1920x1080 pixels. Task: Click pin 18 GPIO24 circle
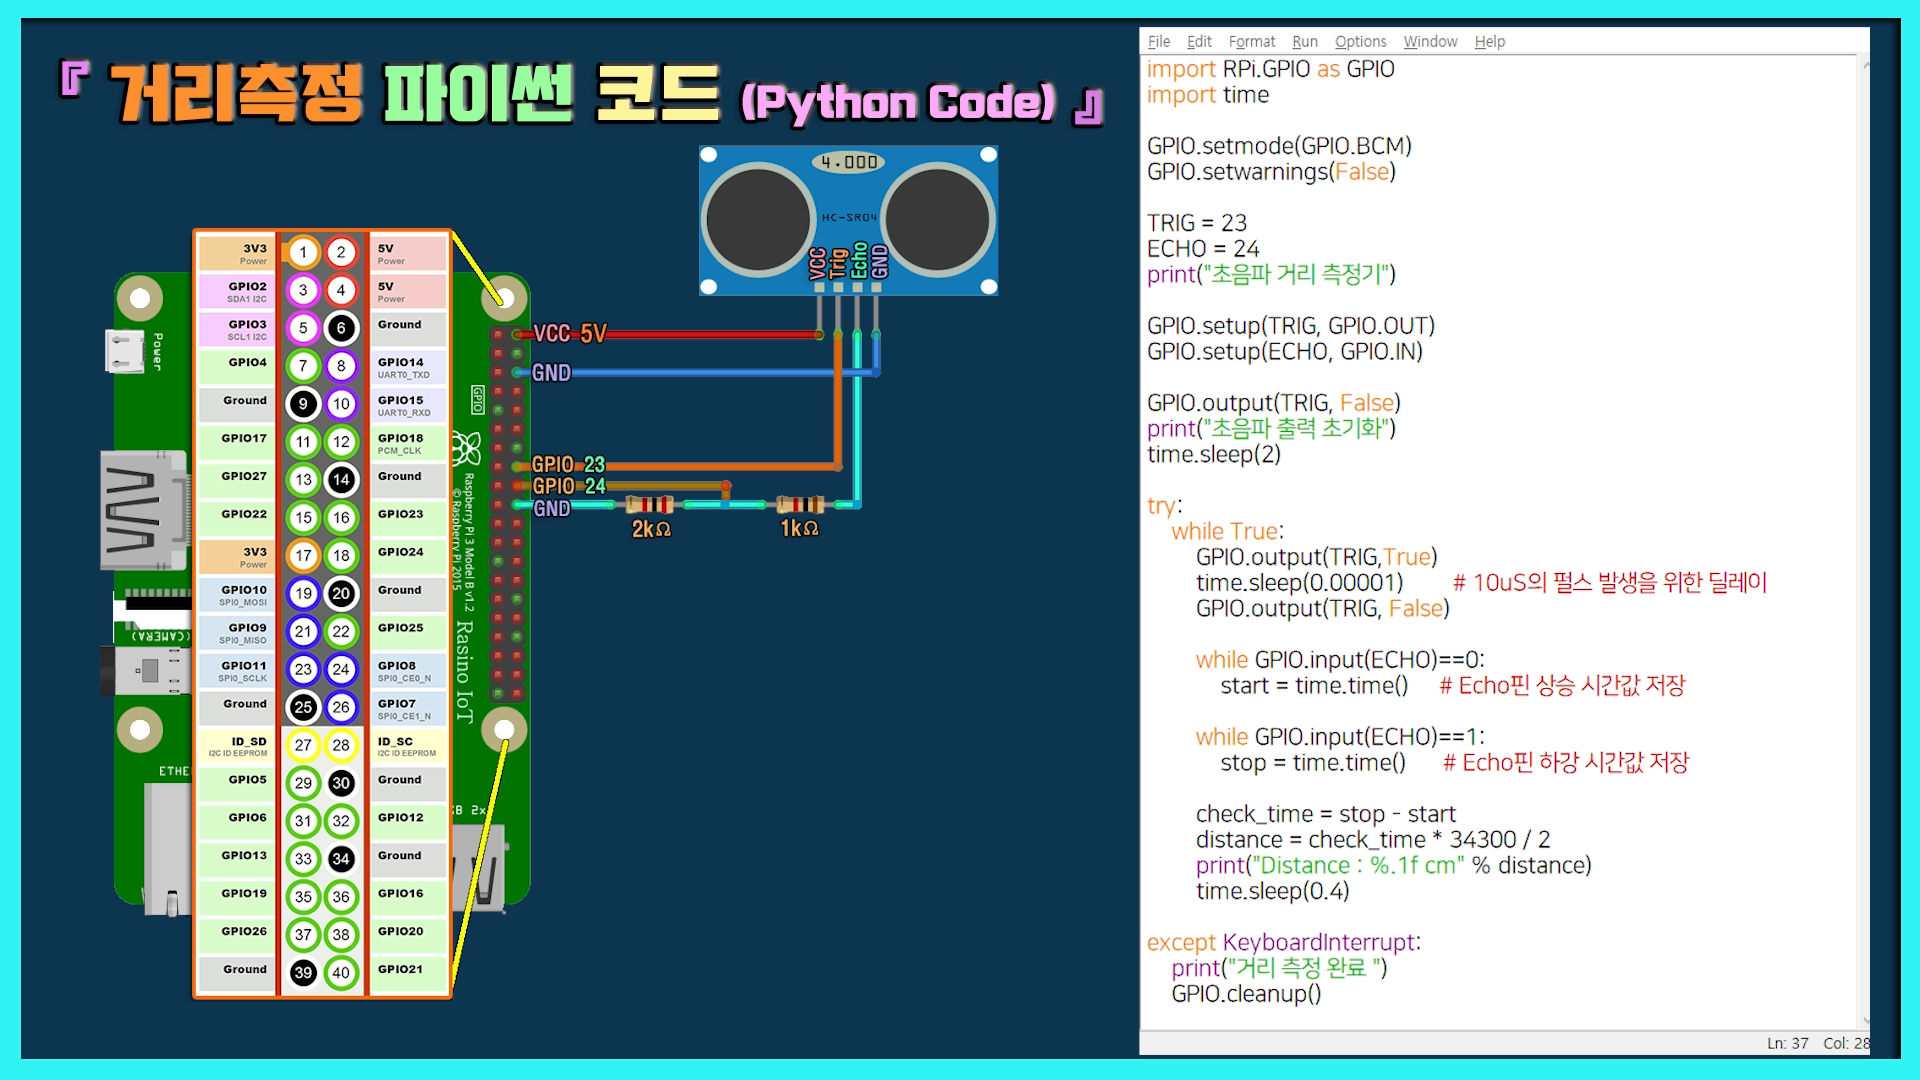pos(341,555)
